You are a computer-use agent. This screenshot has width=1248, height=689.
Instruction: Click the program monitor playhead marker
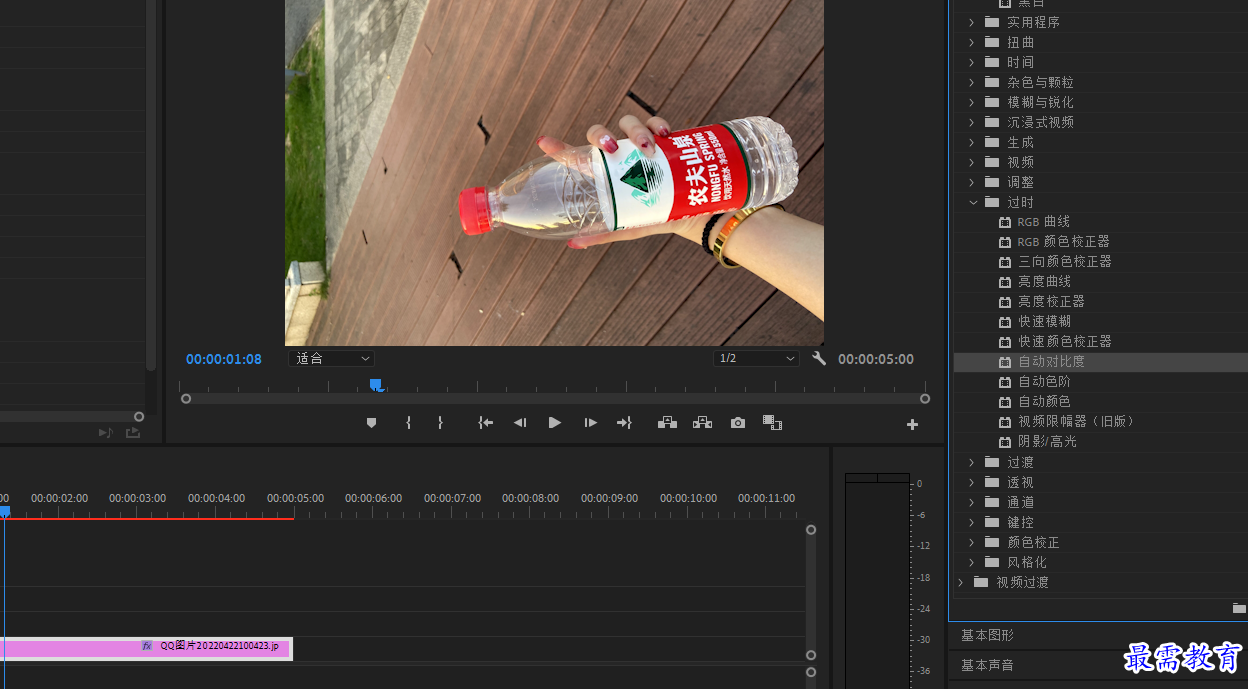pos(375,385)
